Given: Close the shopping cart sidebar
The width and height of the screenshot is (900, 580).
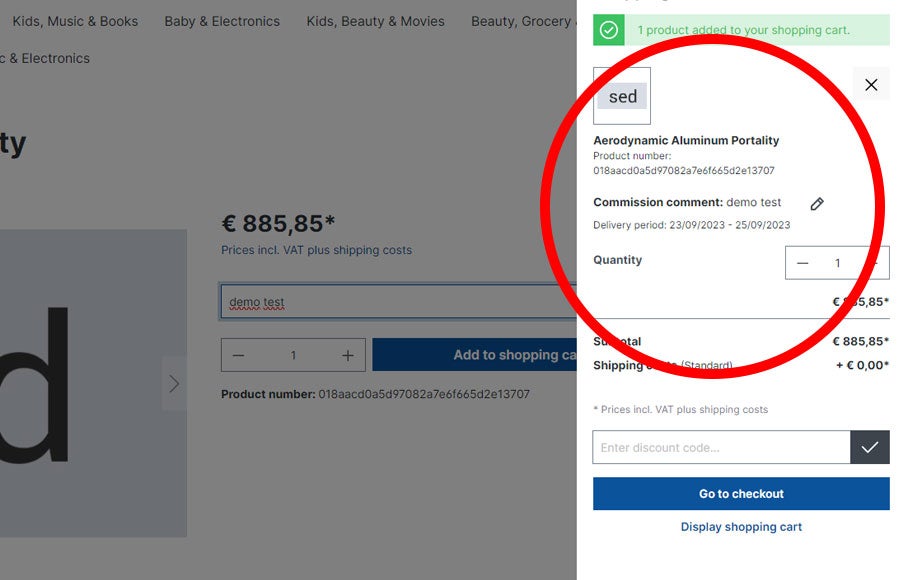Looking at the screenshot, I should (871, 85).
